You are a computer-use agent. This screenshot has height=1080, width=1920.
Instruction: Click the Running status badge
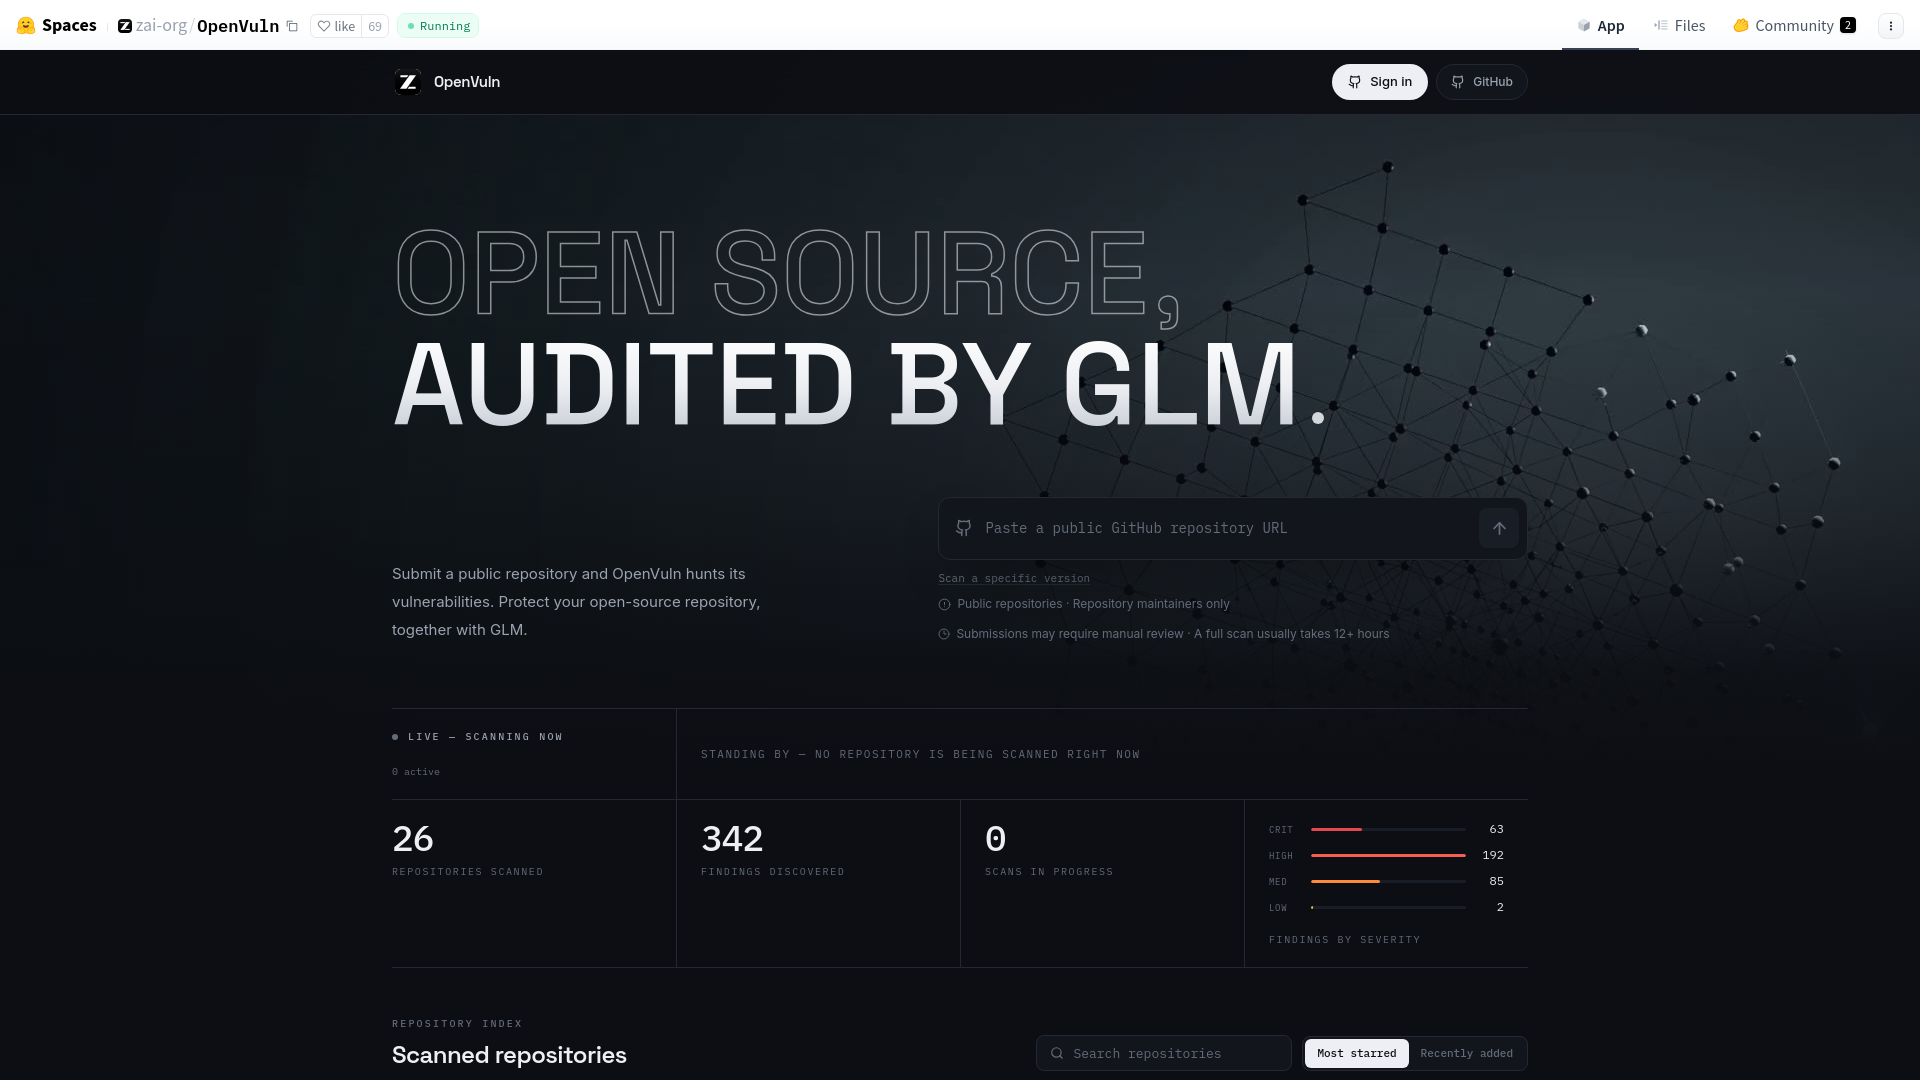point(438,26)
